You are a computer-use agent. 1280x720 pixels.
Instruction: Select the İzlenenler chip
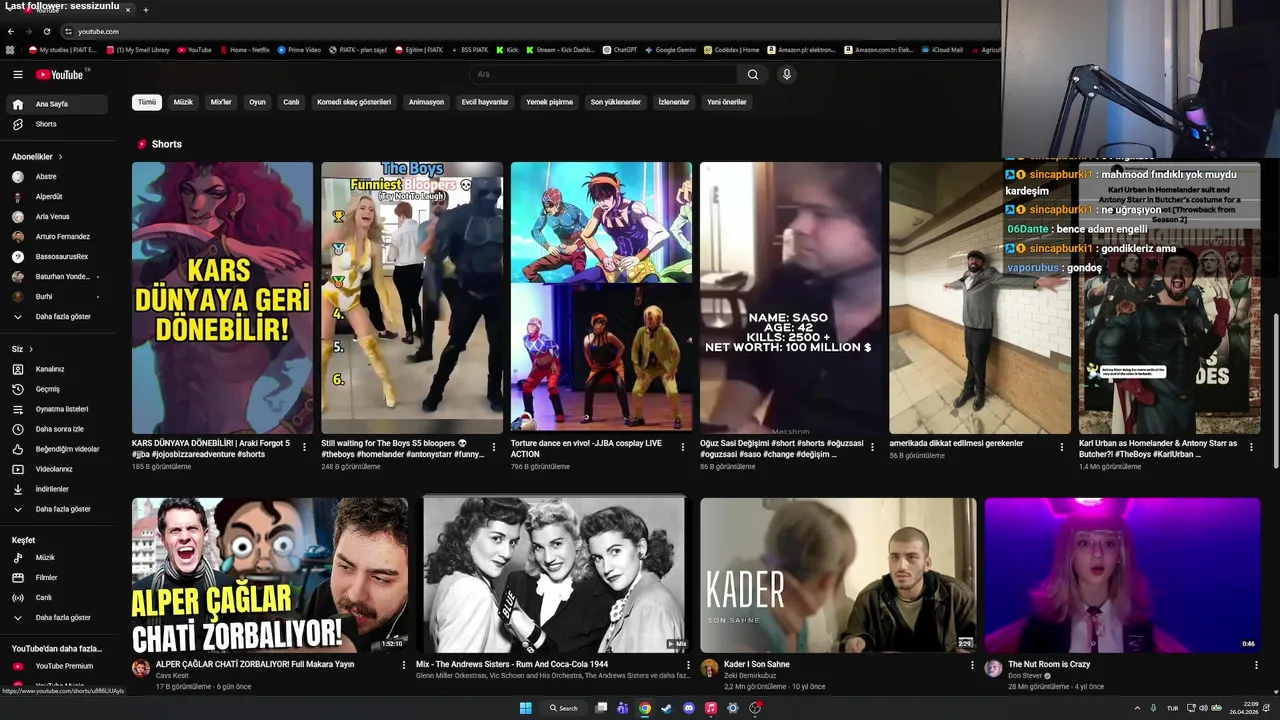[x=674, y=102]
